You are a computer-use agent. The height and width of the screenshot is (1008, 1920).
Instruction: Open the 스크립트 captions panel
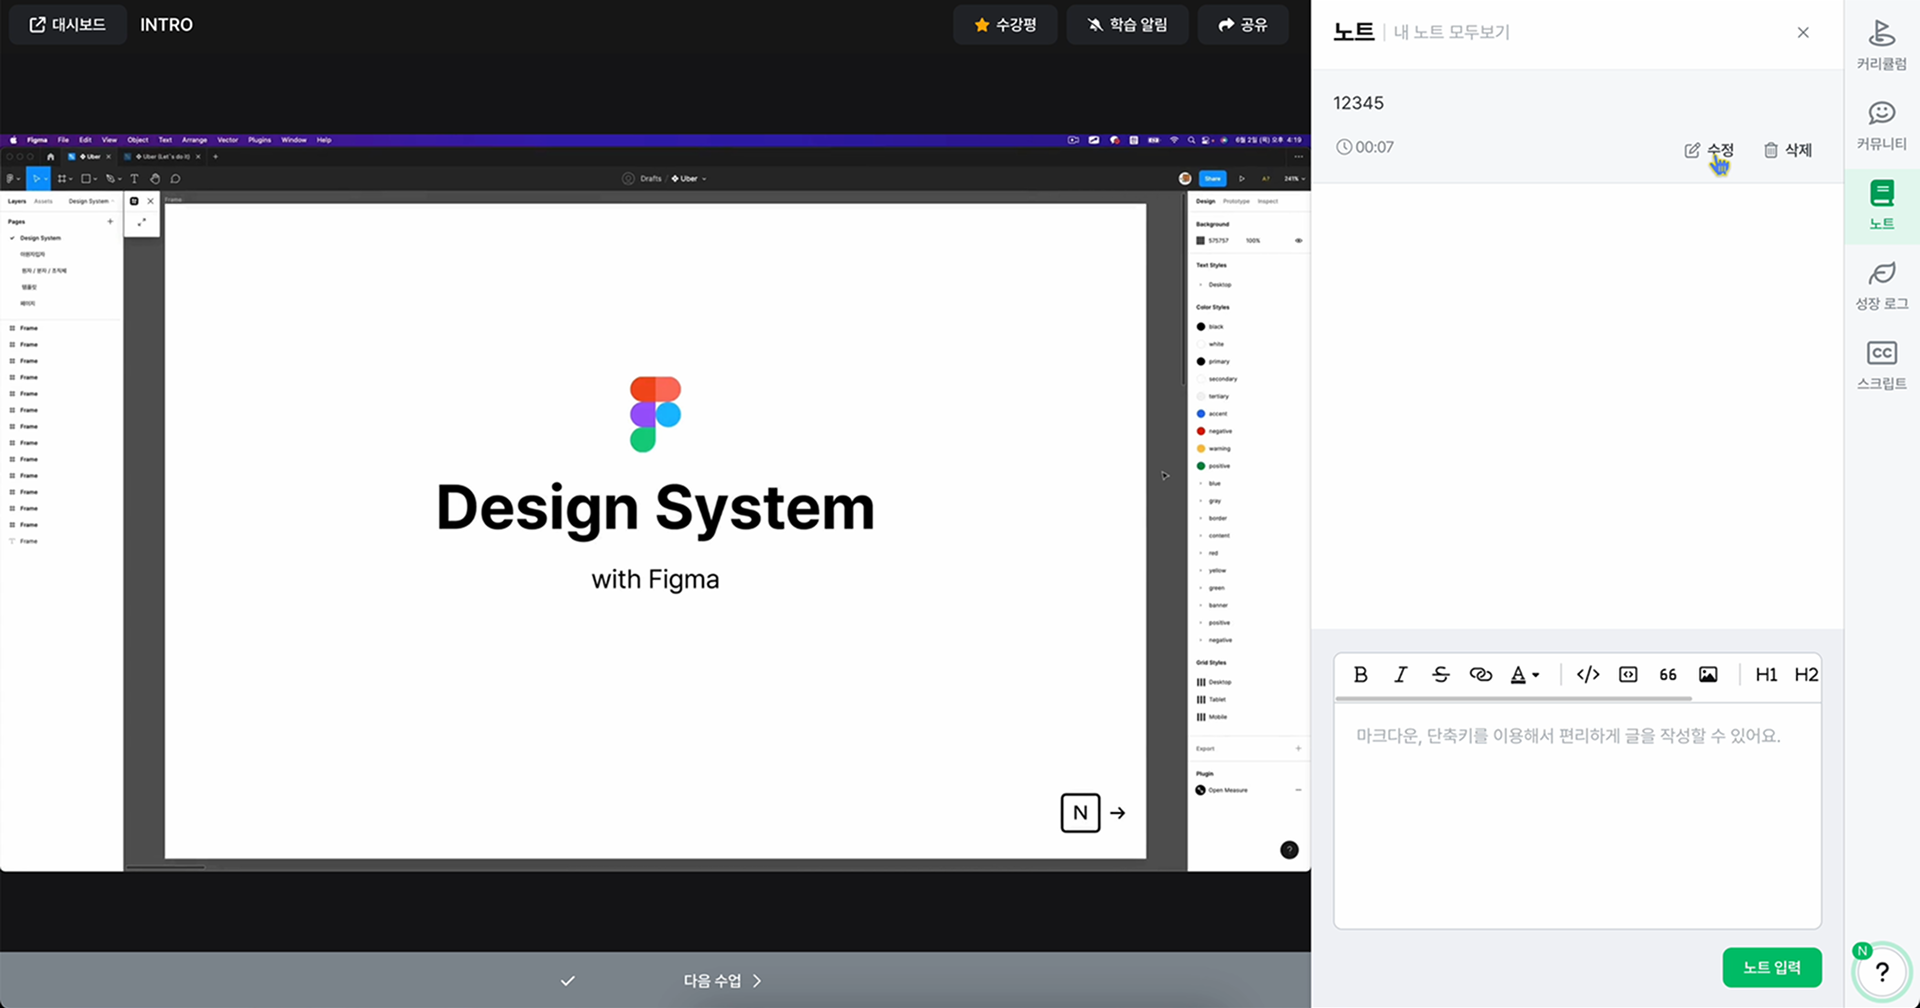[1881, 365]
